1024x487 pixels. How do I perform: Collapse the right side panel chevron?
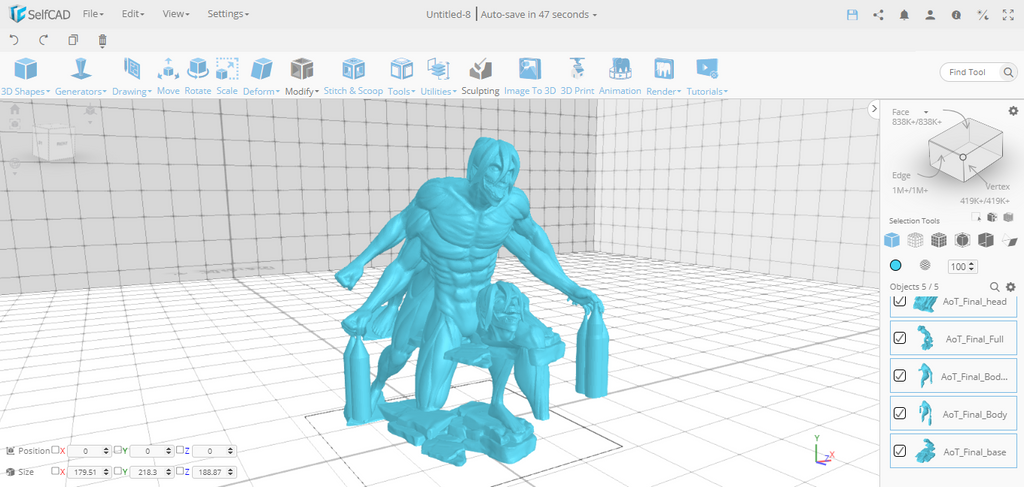875,110
